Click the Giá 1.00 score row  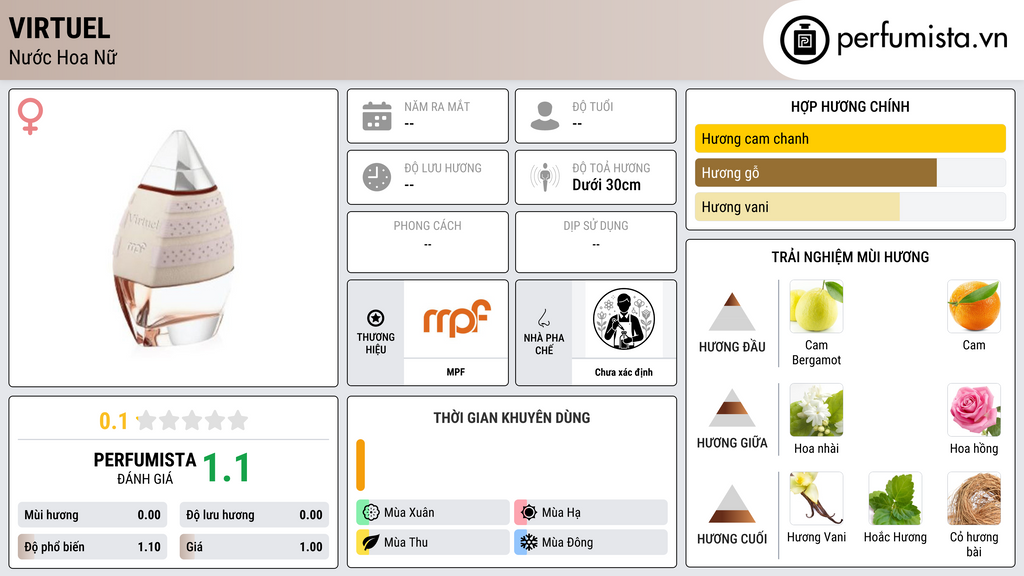(x=254, y=547)
